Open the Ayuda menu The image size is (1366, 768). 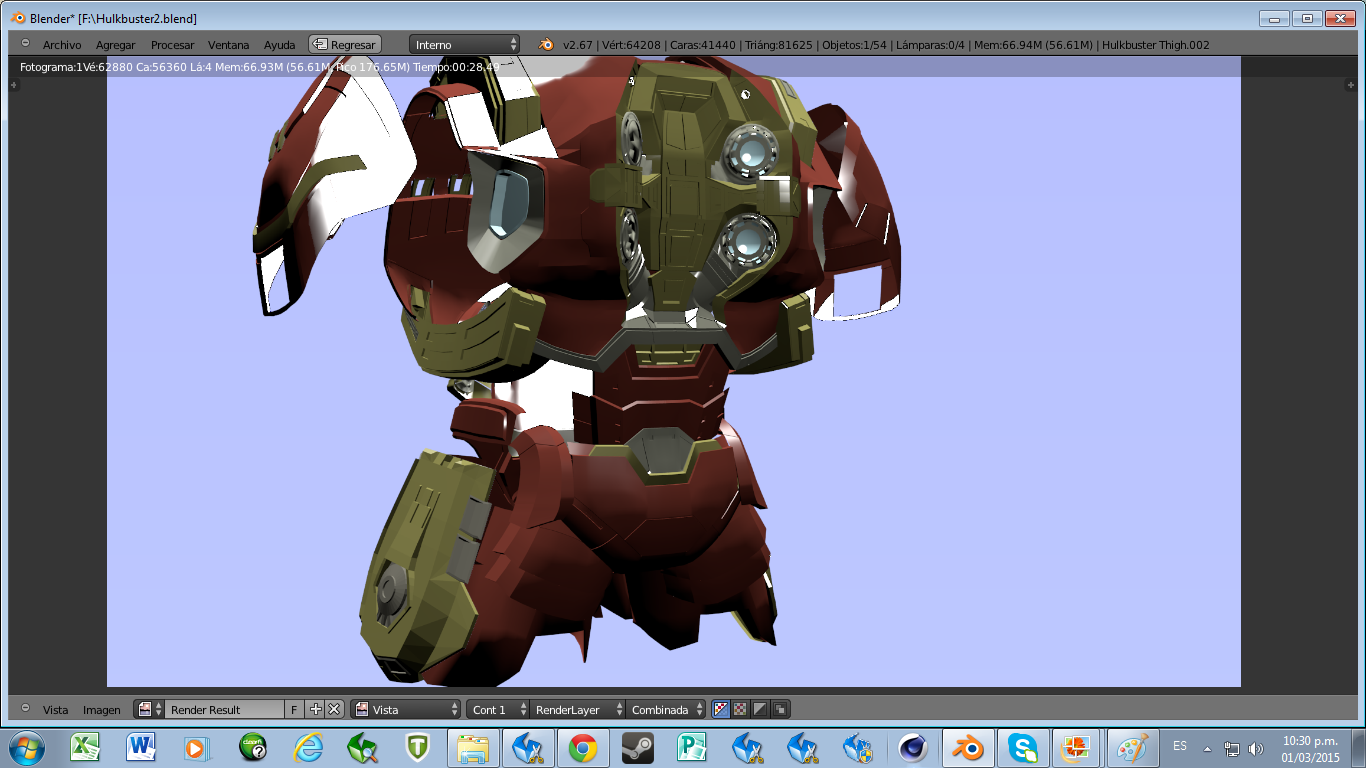(x=279, y=45)
